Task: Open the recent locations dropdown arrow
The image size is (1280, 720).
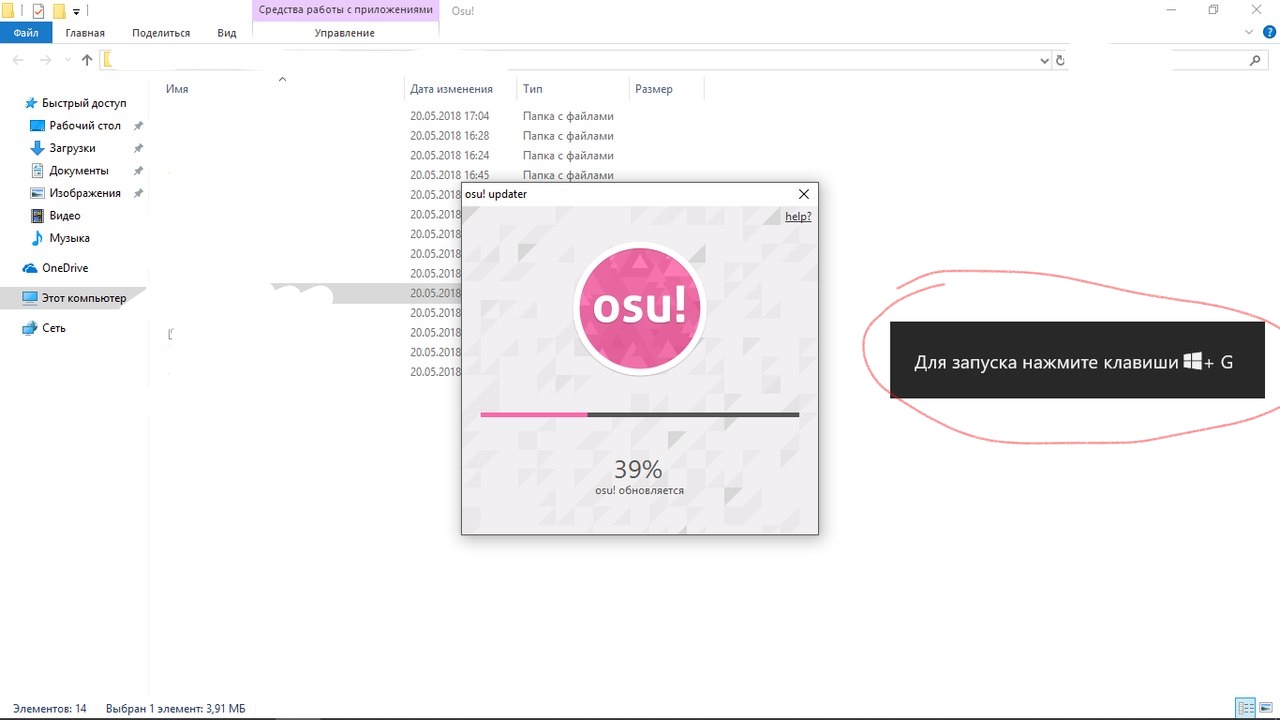Action: click(x=66, y=61)
